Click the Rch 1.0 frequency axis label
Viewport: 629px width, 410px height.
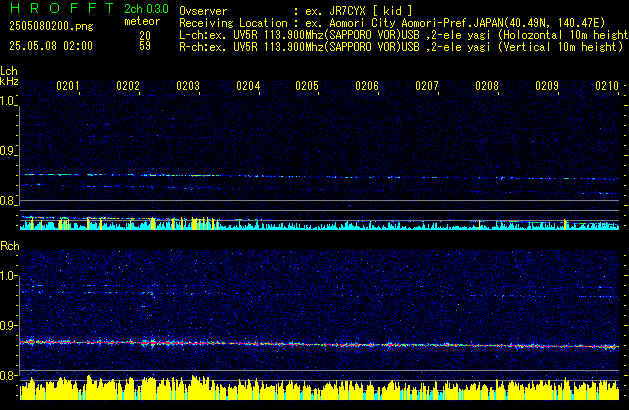7,276
